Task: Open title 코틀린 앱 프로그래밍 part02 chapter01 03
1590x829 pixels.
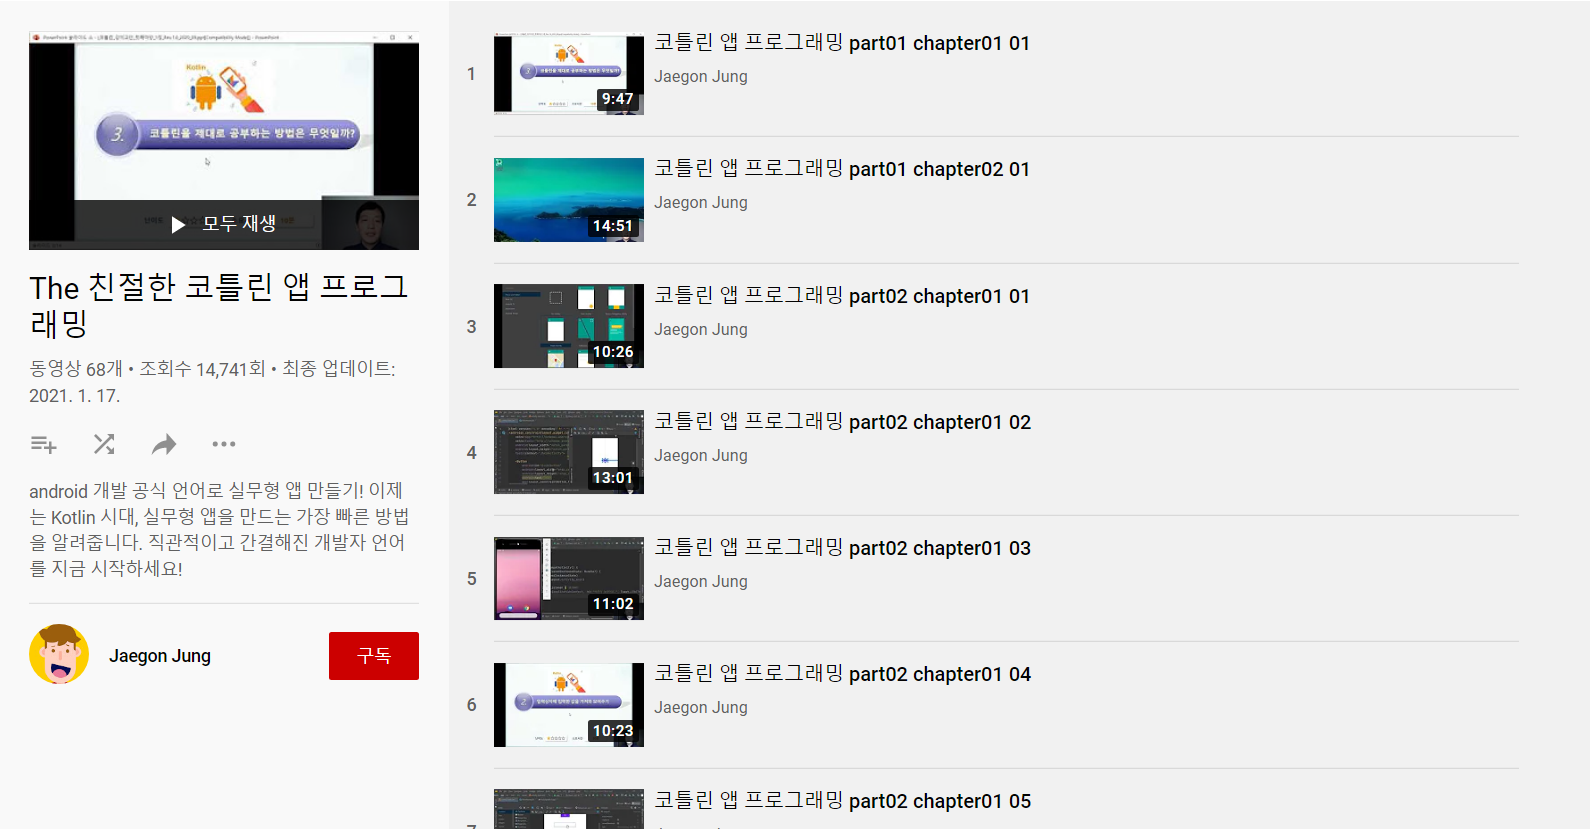Action: (842, 548)
